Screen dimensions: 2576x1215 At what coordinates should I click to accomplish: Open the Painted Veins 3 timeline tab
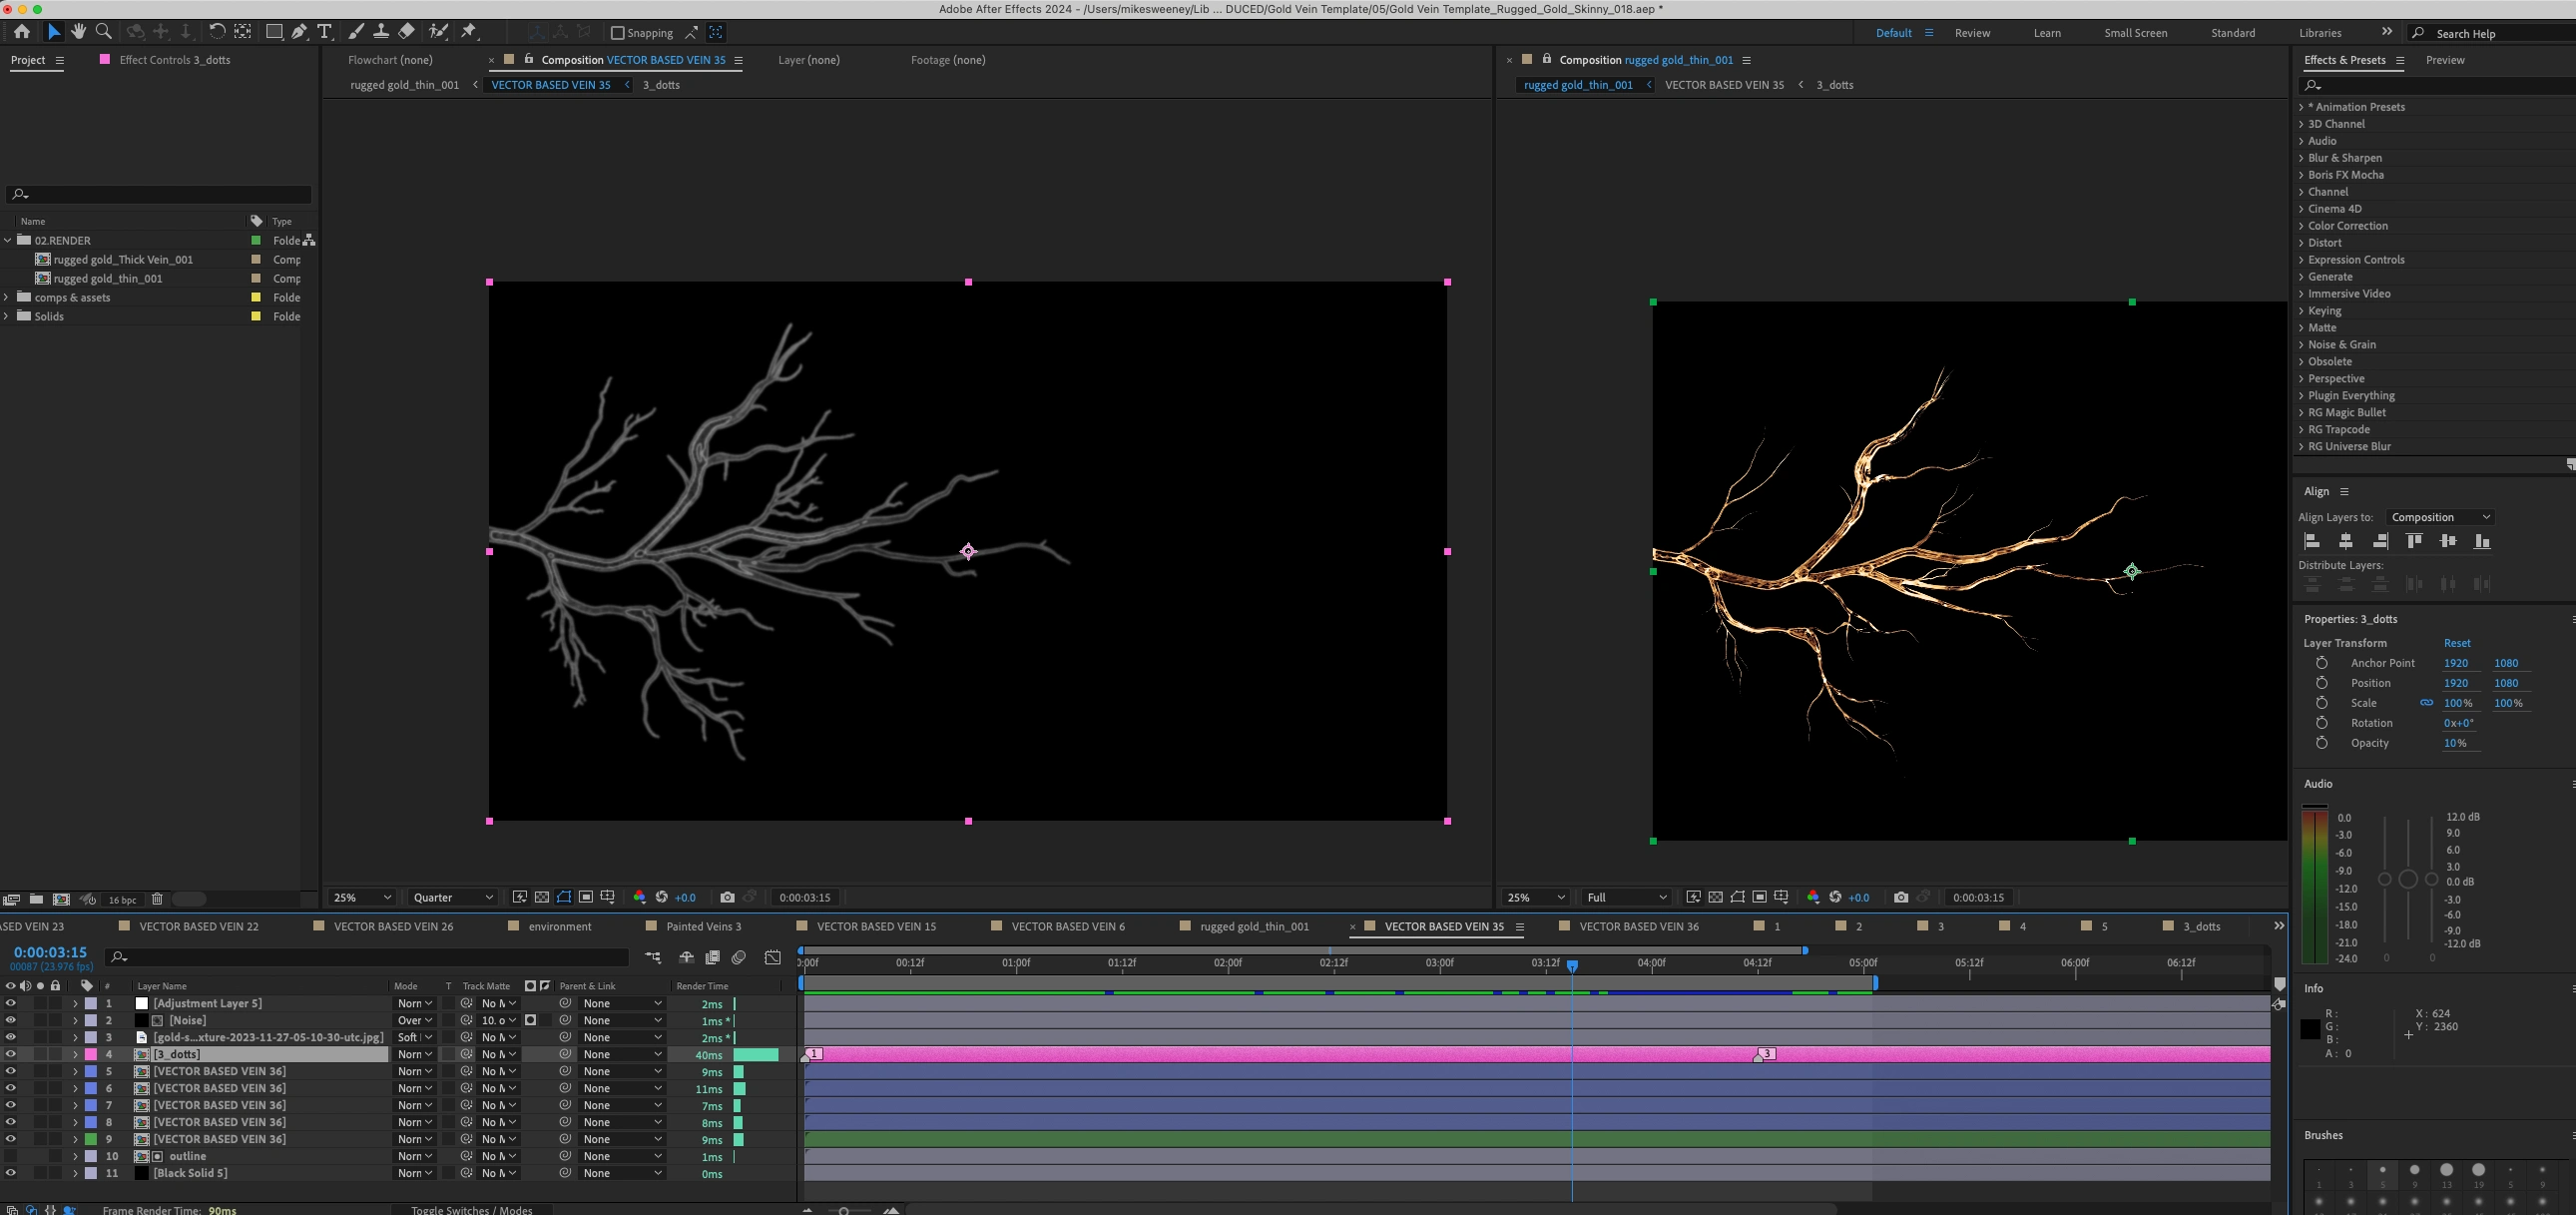coord(703,926)
